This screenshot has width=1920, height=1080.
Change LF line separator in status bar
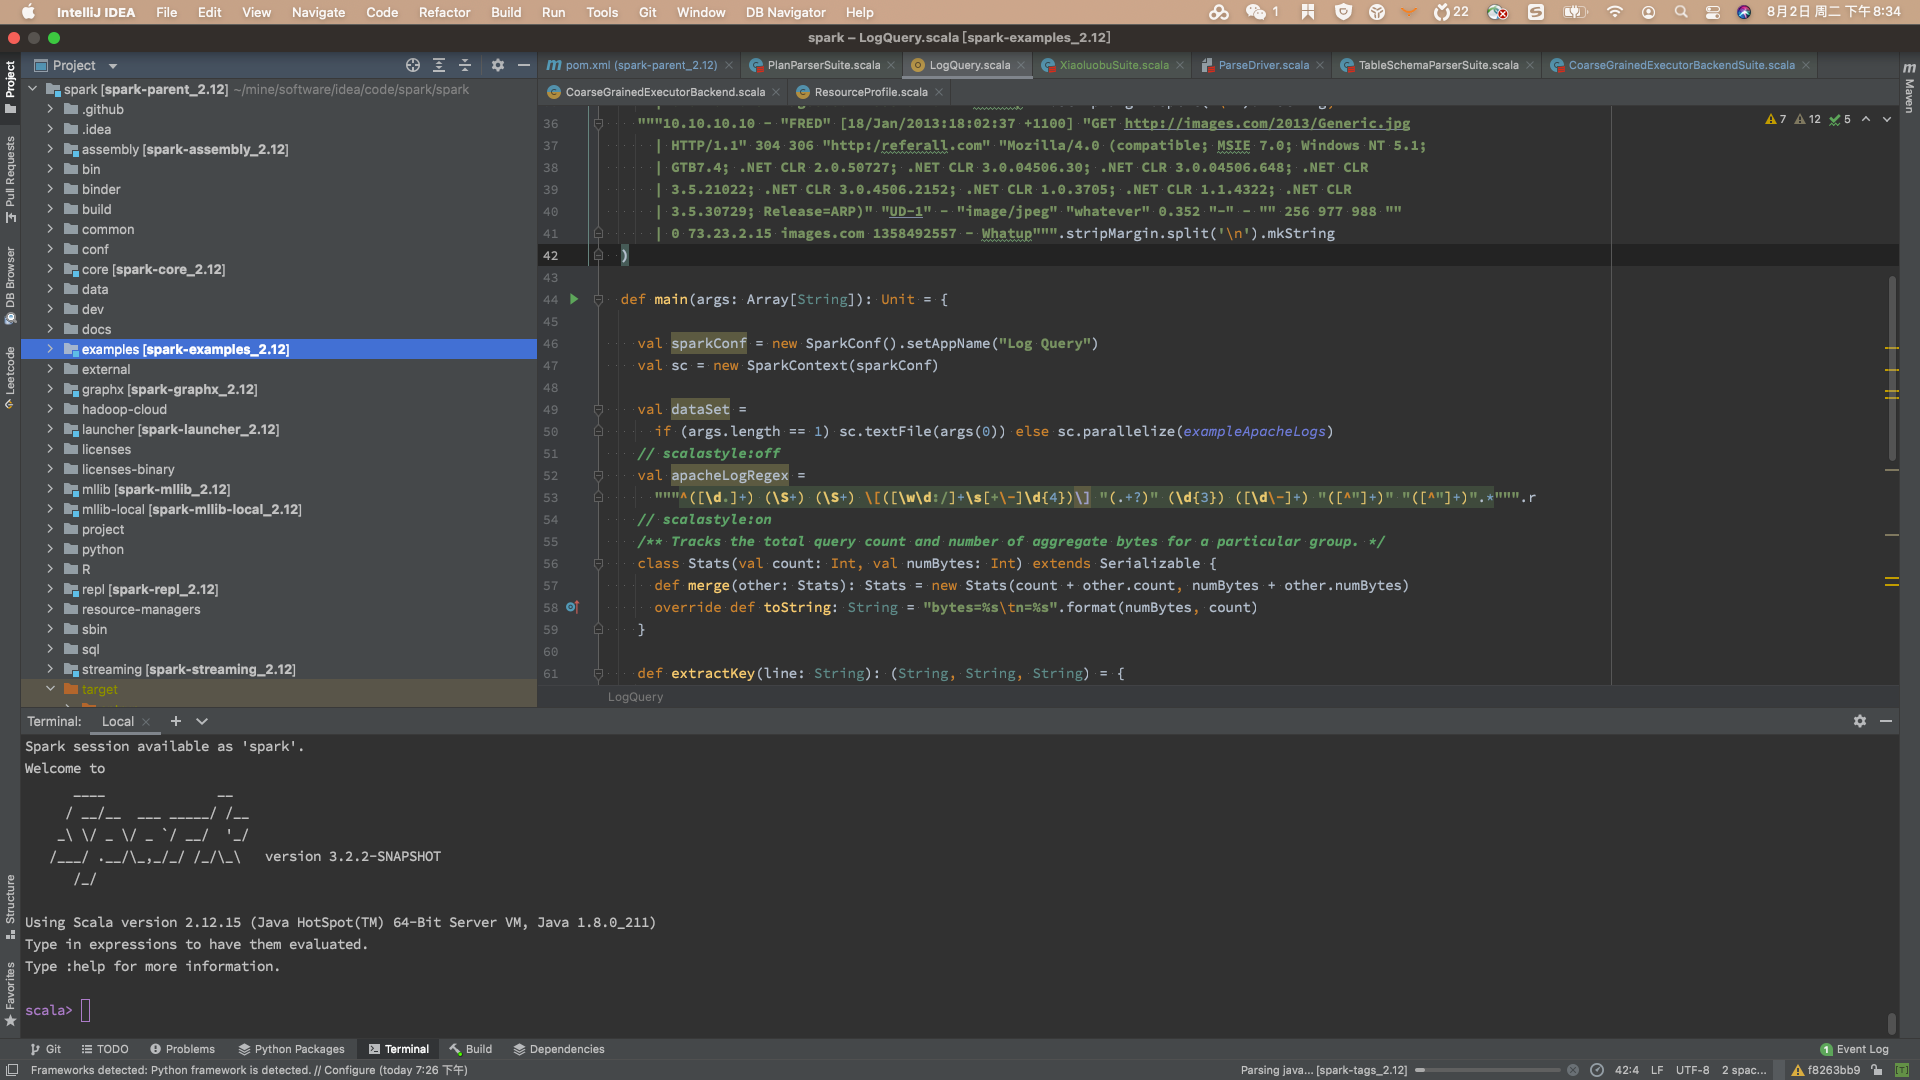click(1657, 1070)
